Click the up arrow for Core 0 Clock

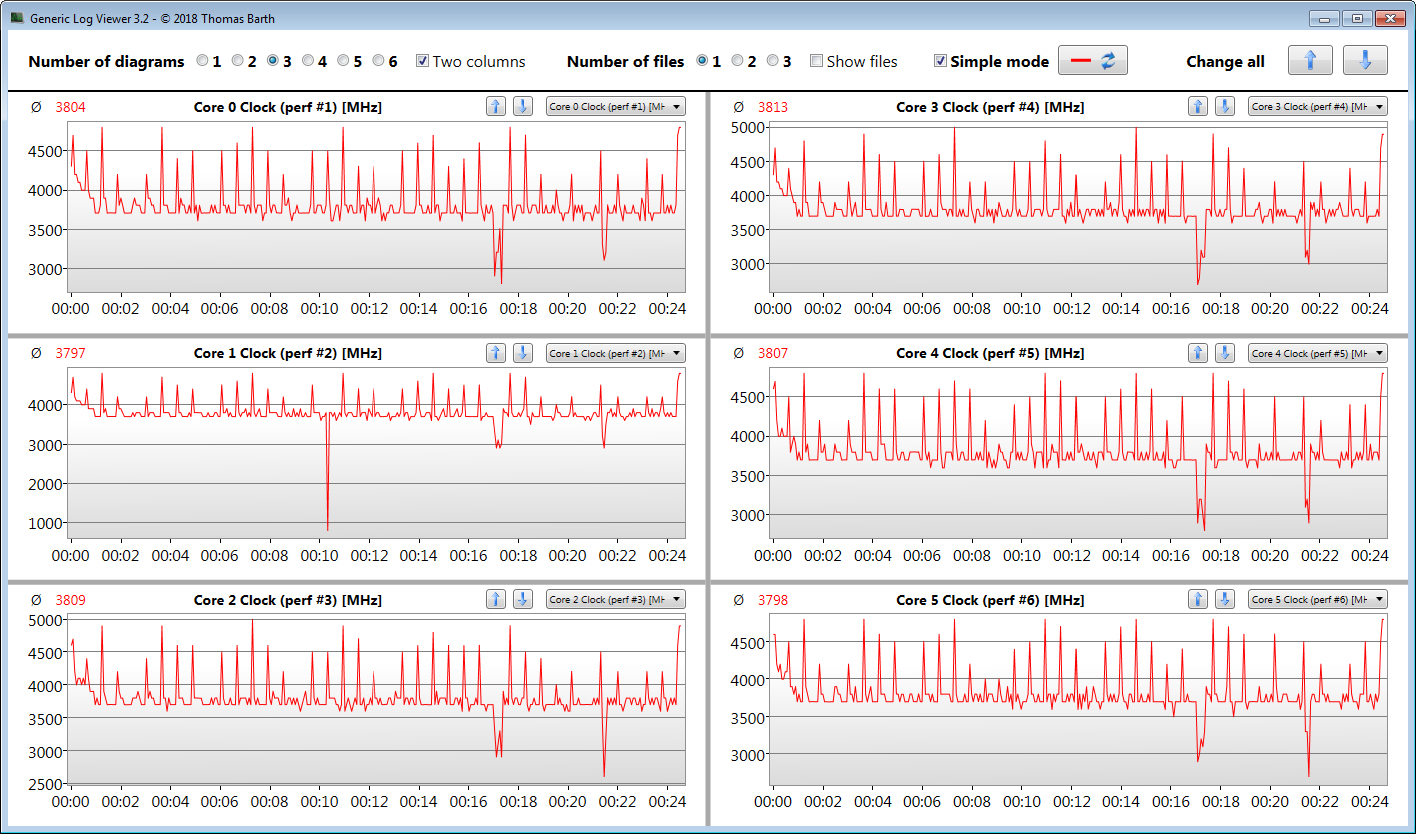496,106
